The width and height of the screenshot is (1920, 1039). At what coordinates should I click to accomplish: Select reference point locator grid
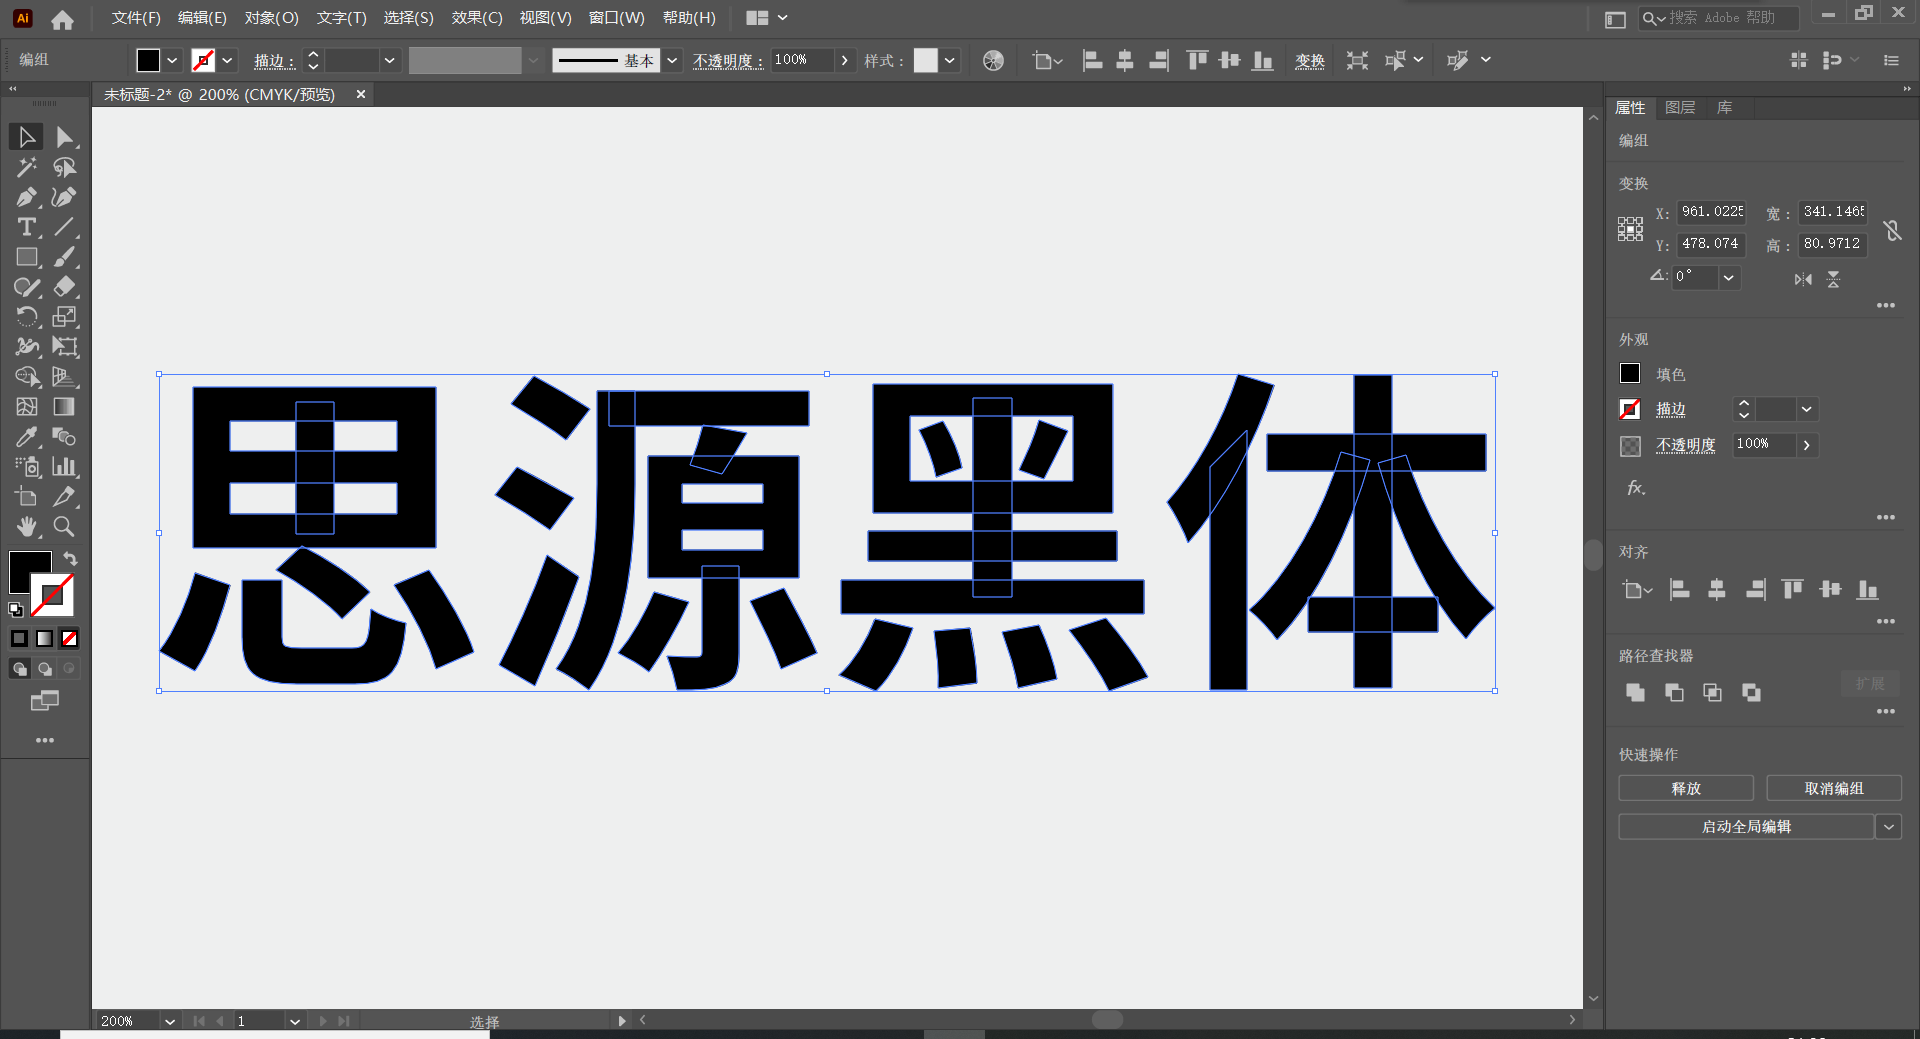click(1630, 229)
